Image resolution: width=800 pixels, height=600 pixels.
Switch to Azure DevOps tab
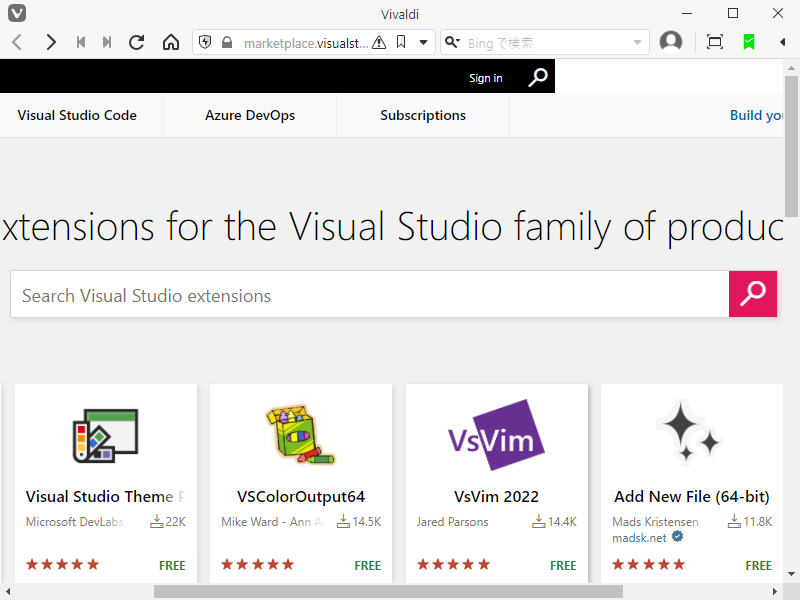click(250, 115)
